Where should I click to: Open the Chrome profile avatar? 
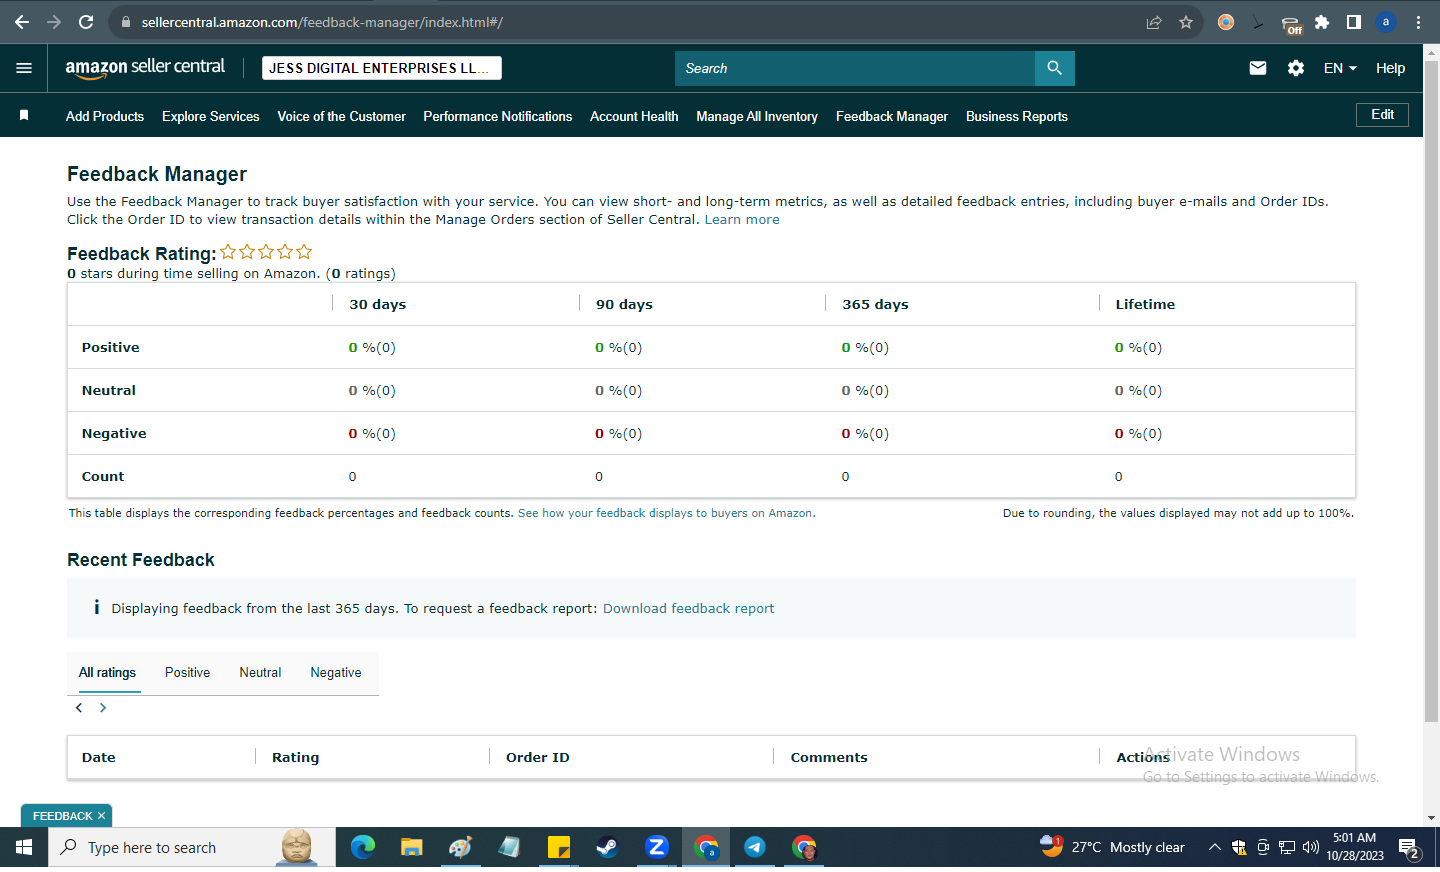pyautogui.click(x=1386, y=22)
